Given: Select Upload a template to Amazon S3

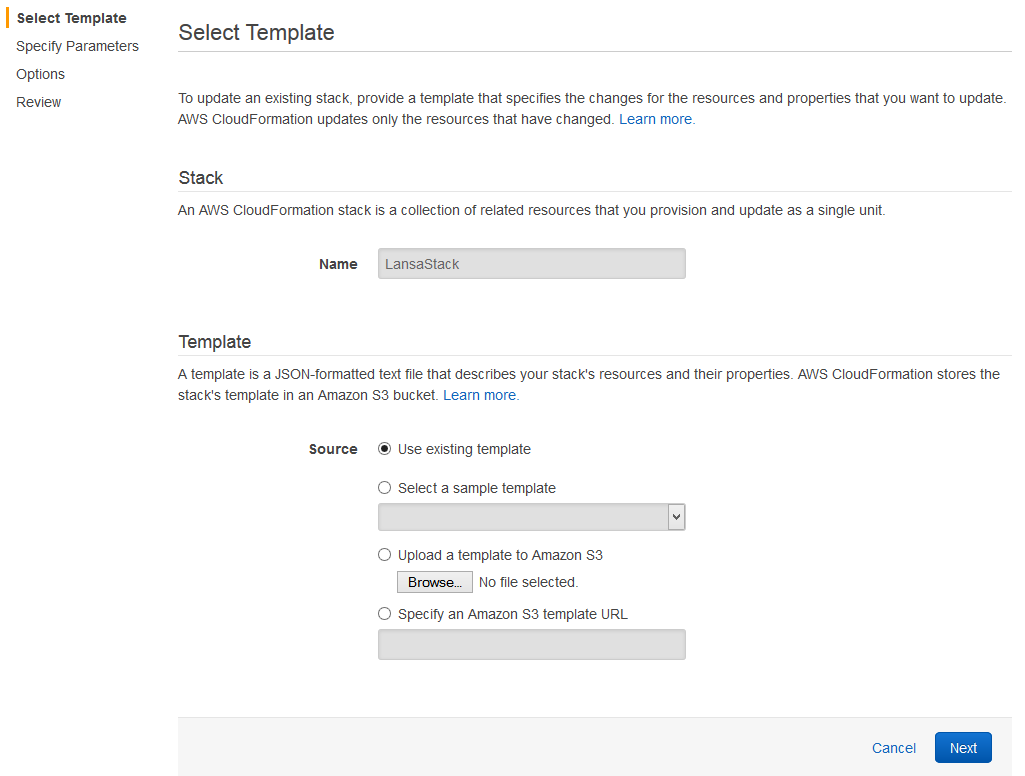Looking at the screenshot, I should pos(384,555).
